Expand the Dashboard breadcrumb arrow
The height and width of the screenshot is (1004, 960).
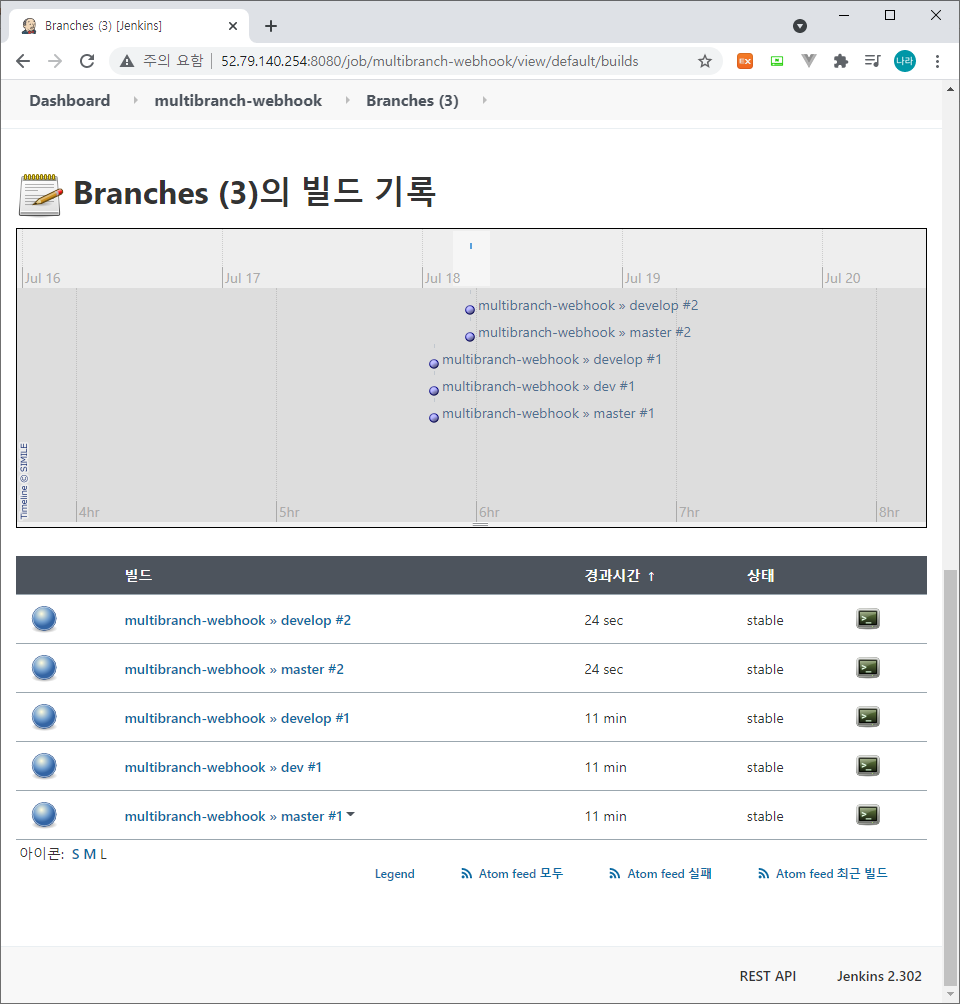135,101
